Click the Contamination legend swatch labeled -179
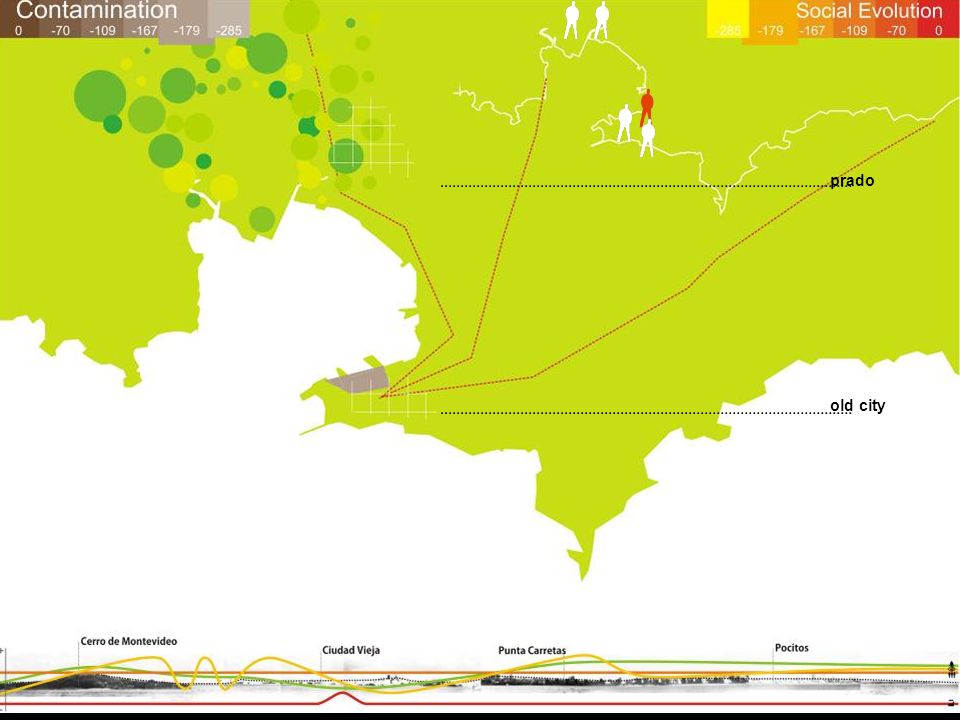Image resolution: width=960 pixels, height=720 pixels. (x=186, y=22)
